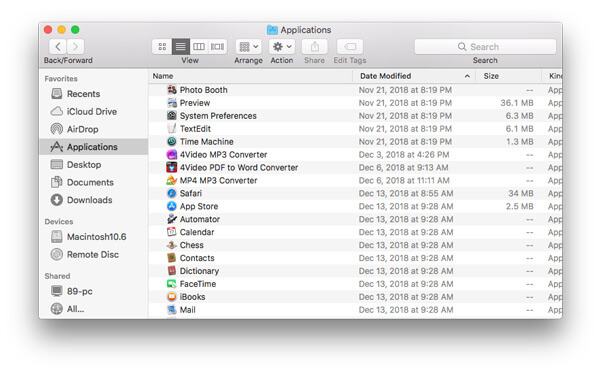
Task: Switch to icon view mode
Action: pos(162,47)
